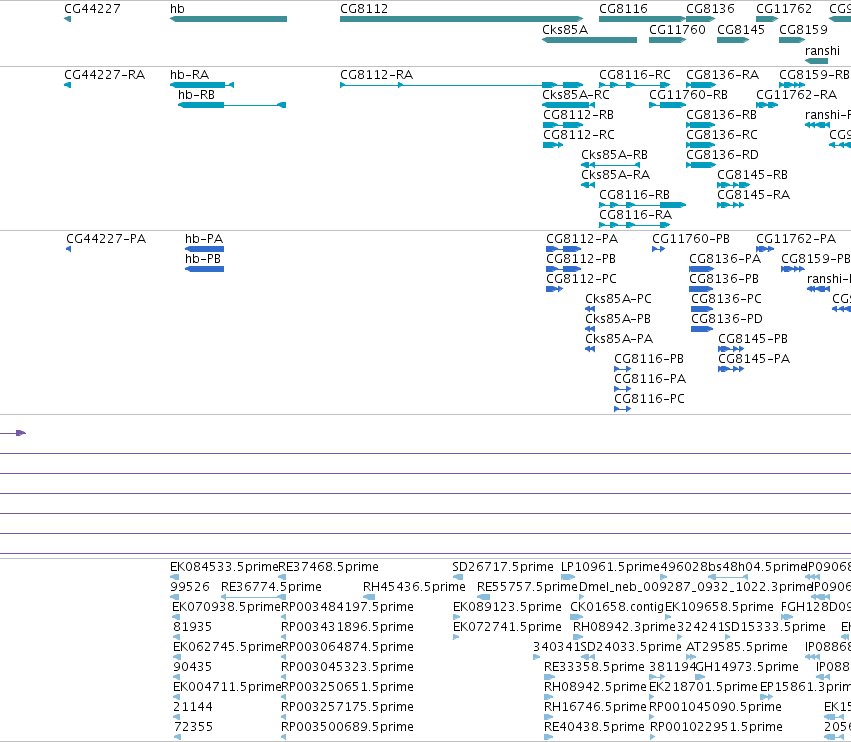Select protein label CG8112-PA
Screen dimensions: 851x742
point(582,239)
